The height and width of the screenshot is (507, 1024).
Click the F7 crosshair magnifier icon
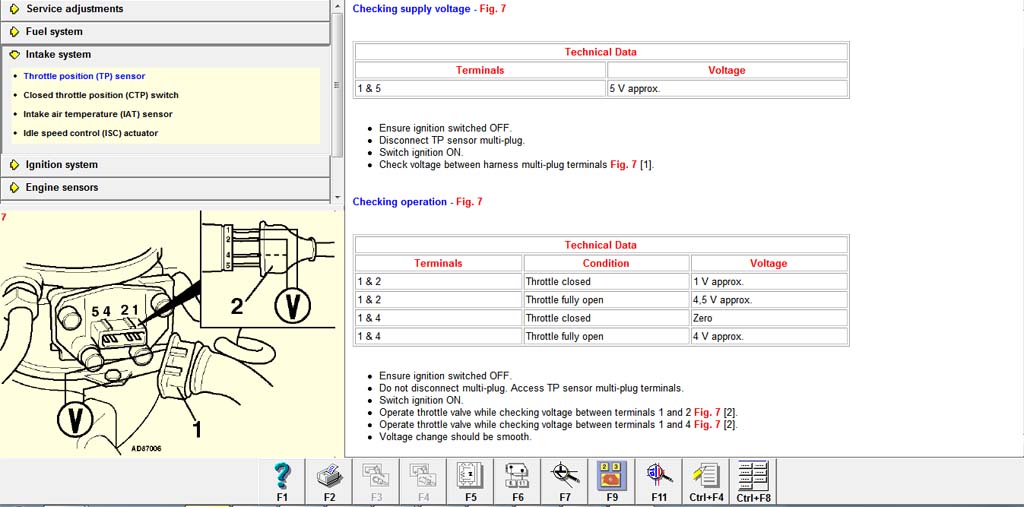click(x=565, y=480)
